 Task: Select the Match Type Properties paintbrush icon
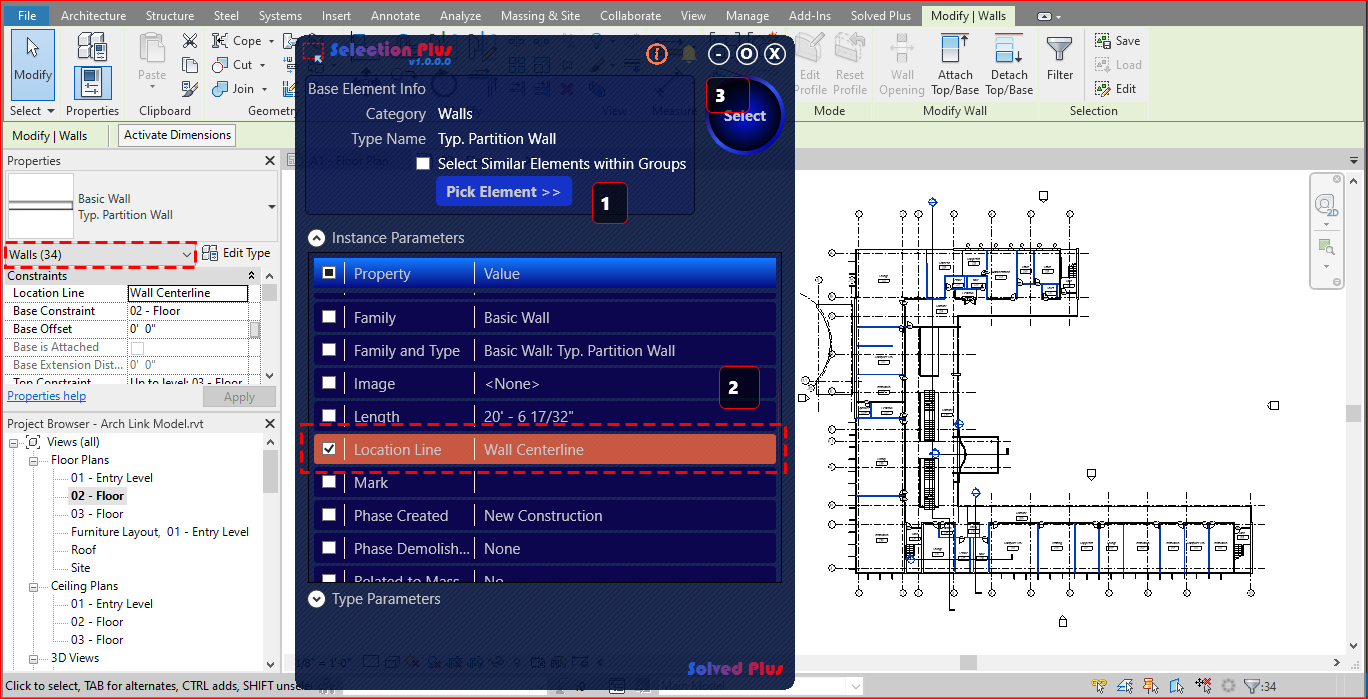coord(190,89)
